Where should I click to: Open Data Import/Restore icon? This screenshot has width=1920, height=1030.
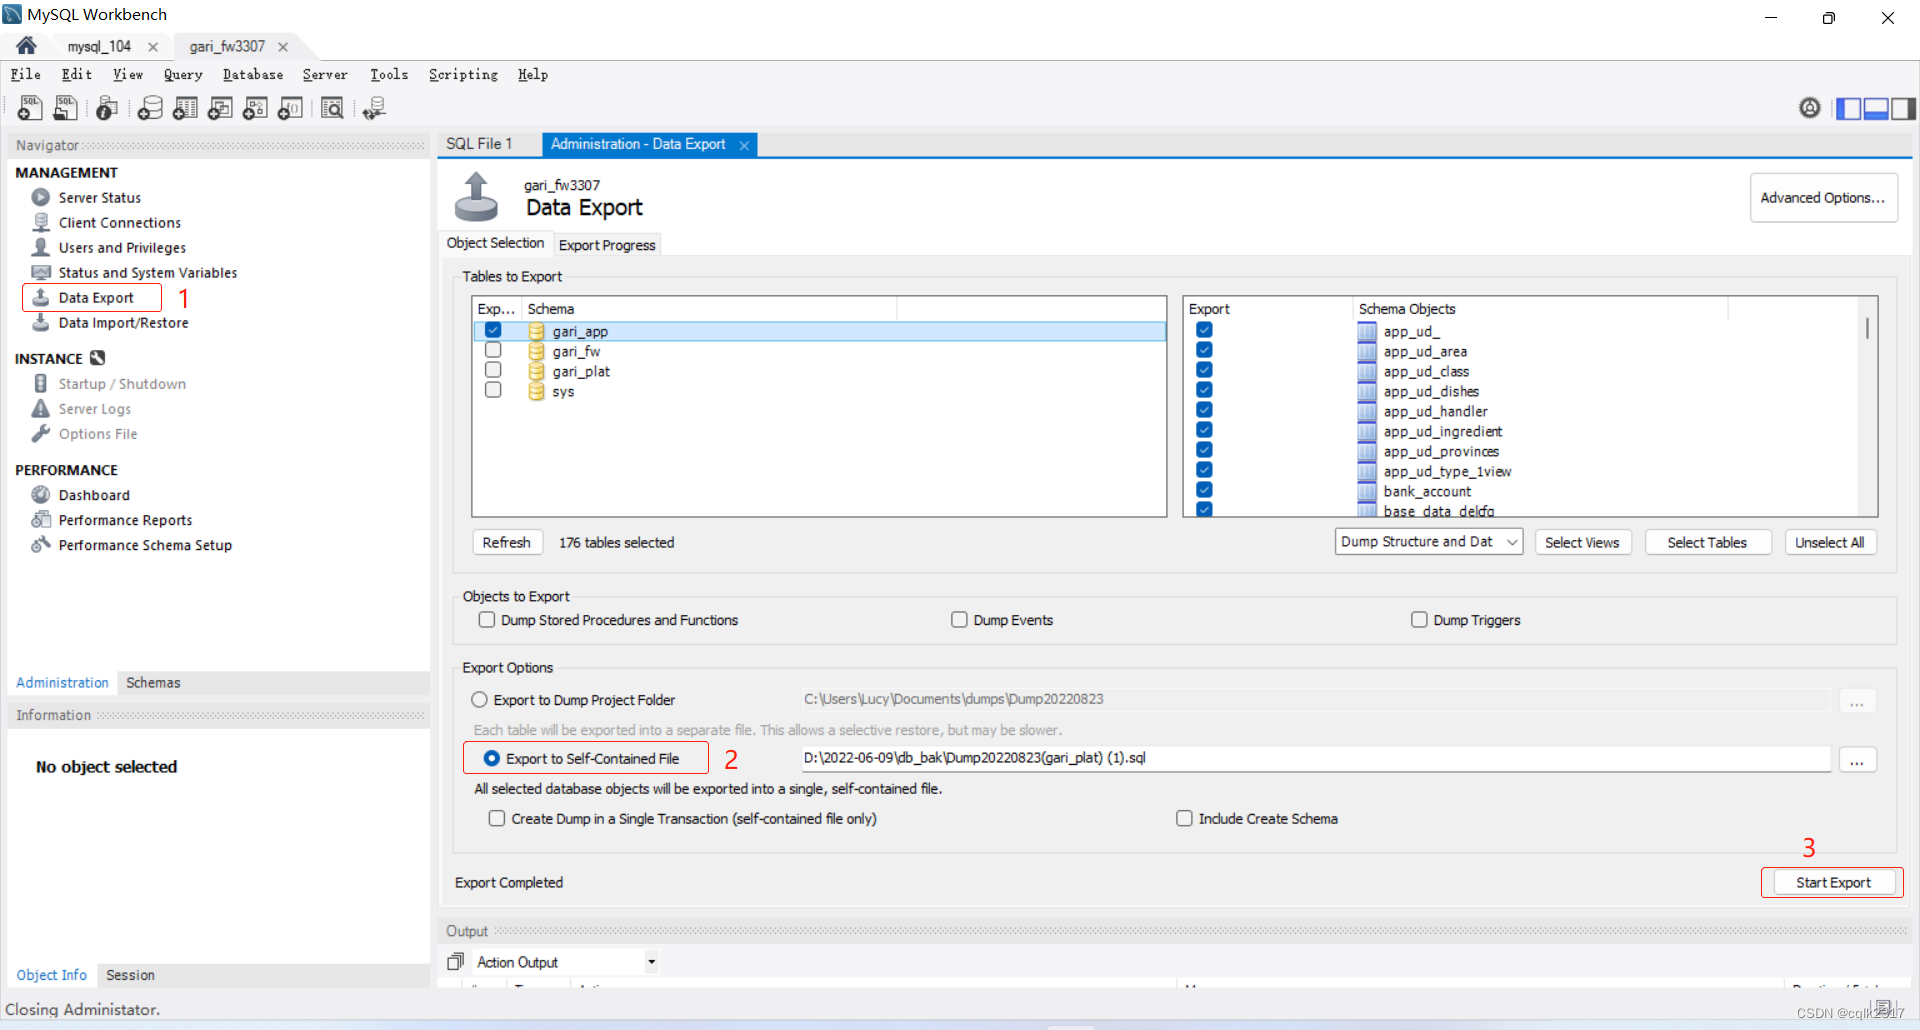tap(41, 322)
